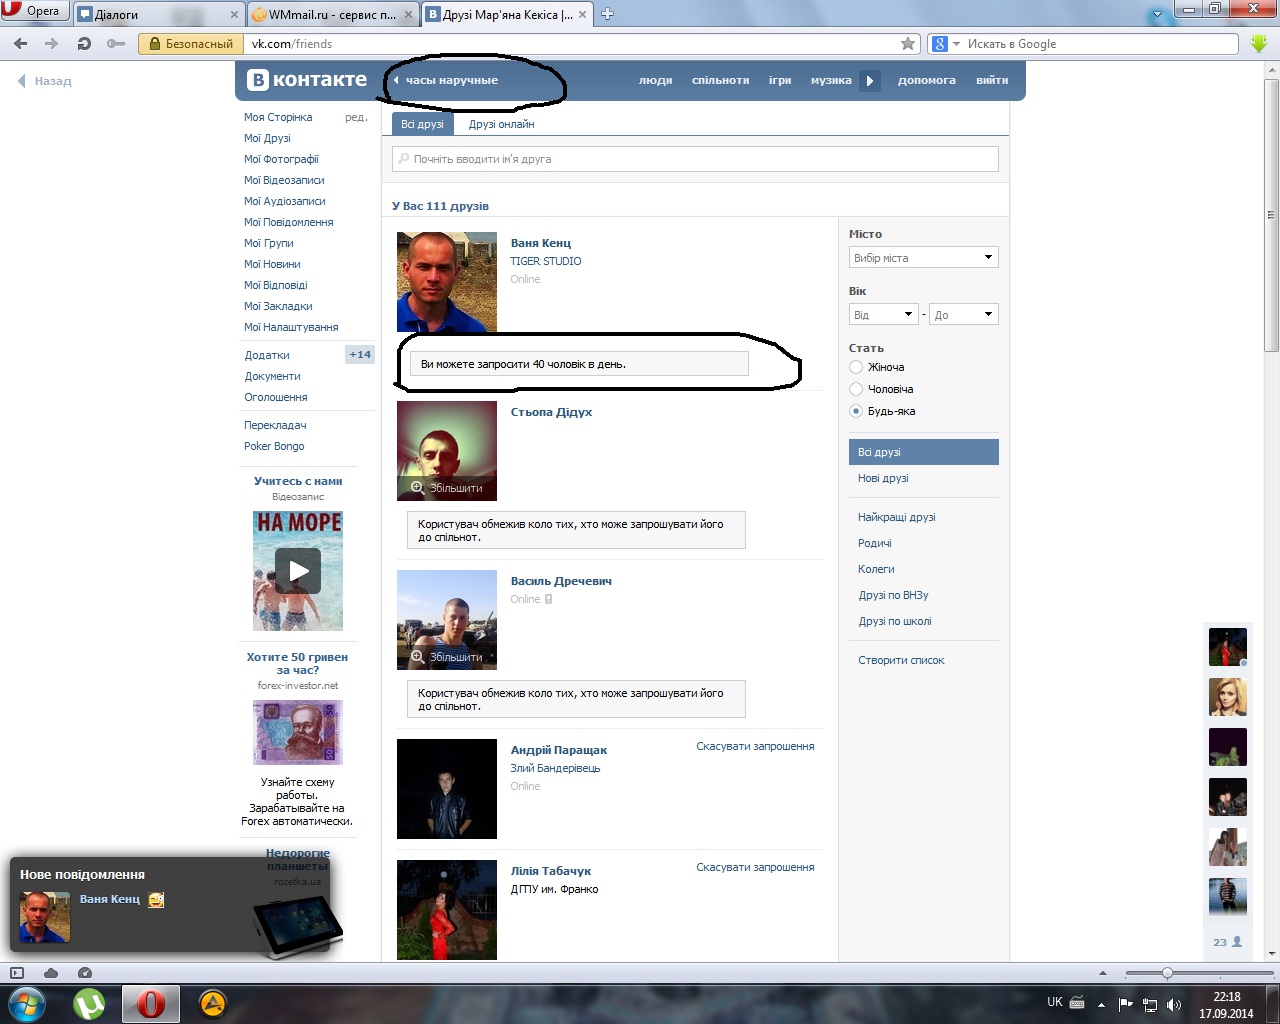
Task: Open Мої Аудіозаписи in the left menu
Action: coord(285,201)
